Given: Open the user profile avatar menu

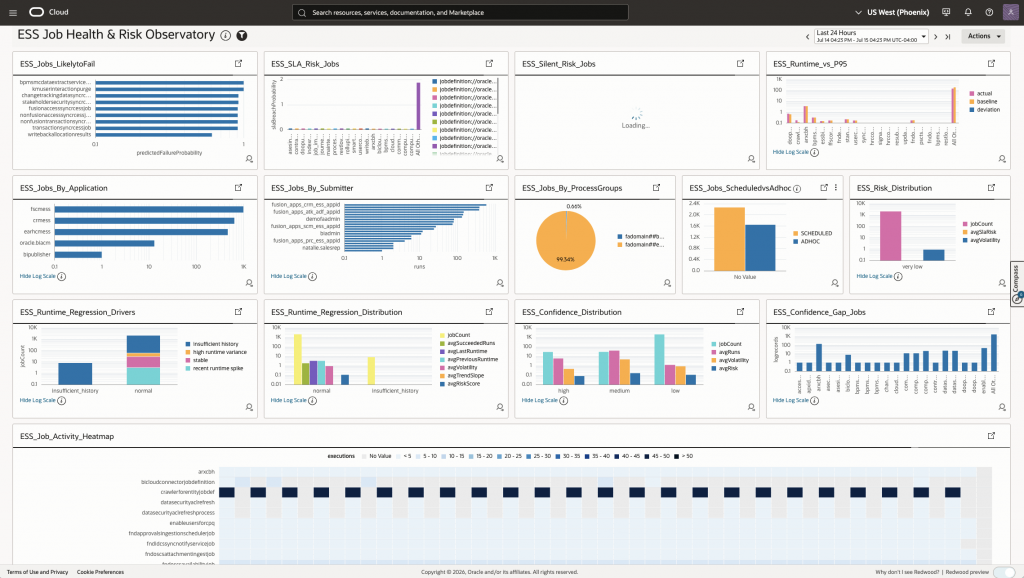Looking at the screenshot, I should coord(1010,12).
